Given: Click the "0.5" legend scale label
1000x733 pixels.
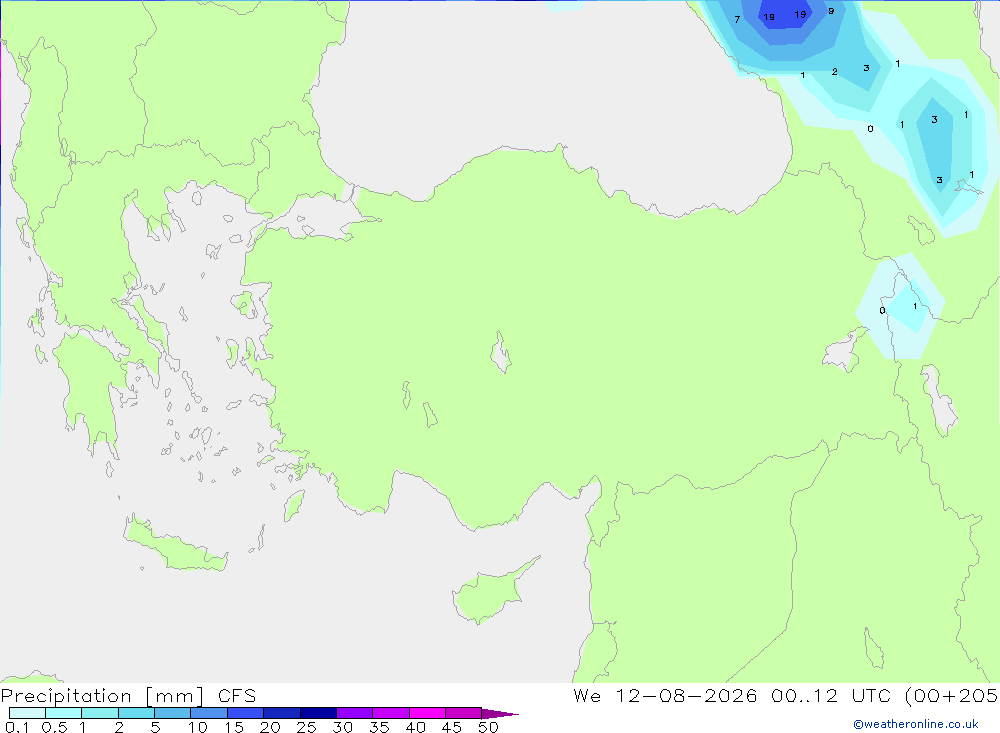Looking at the screenshot, I should (54, 727).
